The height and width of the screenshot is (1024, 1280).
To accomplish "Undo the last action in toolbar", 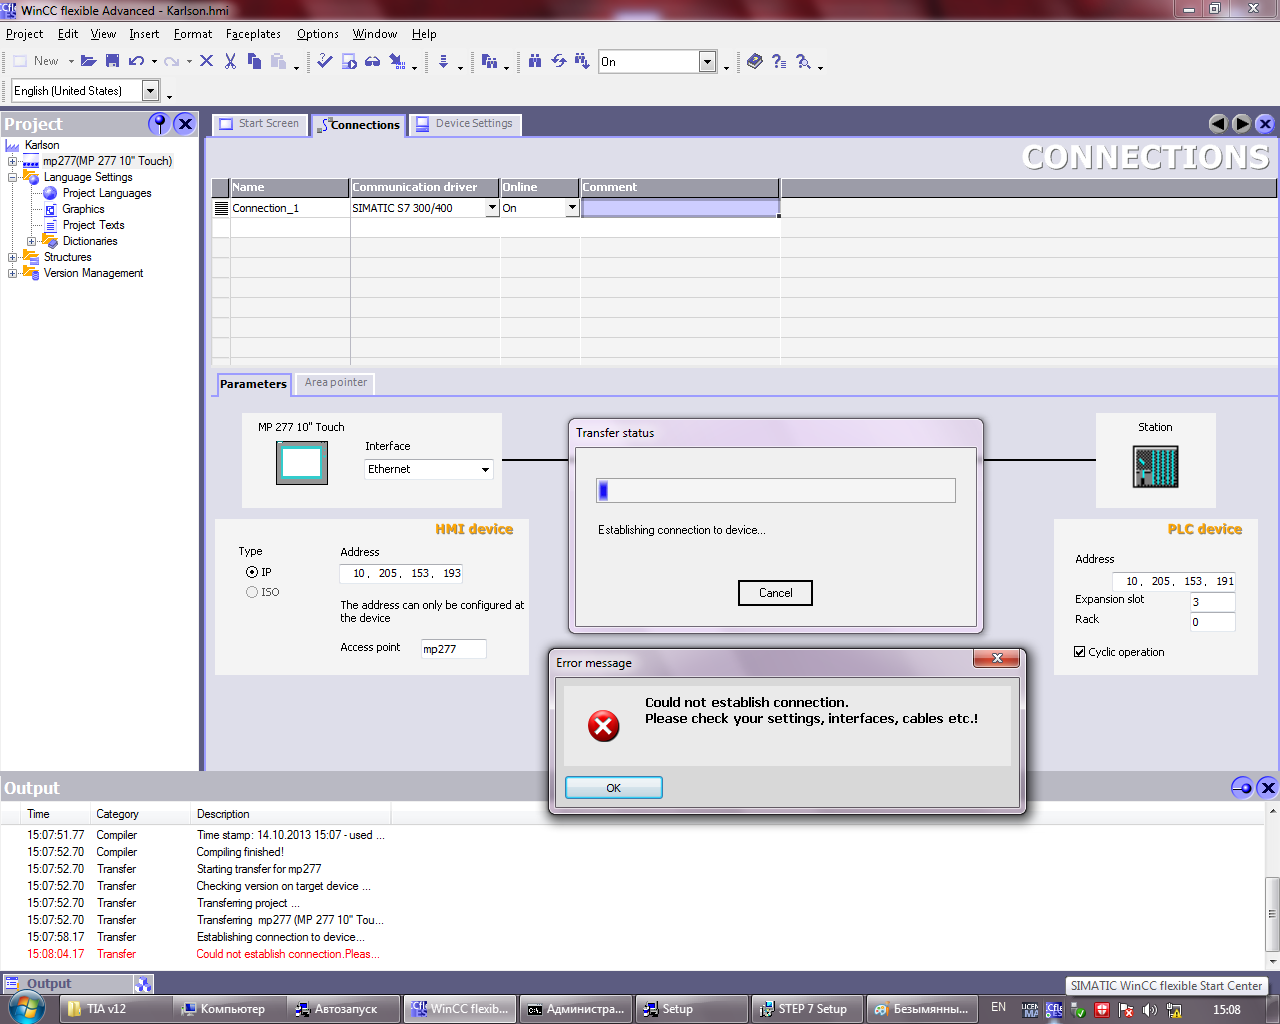I will [x=136, y=61].
